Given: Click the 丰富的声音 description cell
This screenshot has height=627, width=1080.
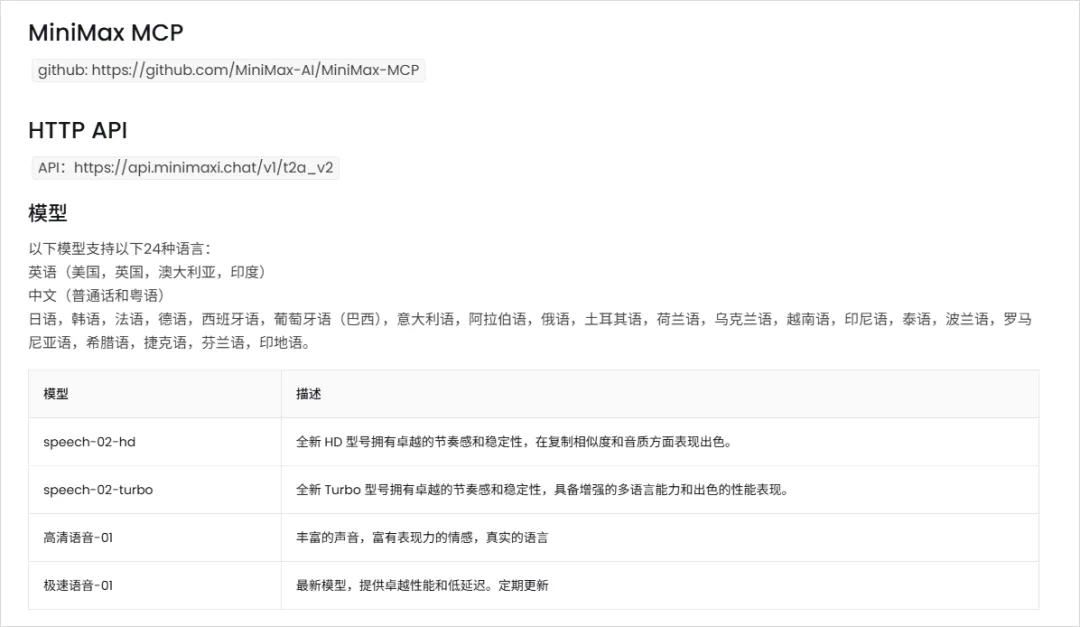Looking at the screenshot, I should tap(420, 537).
